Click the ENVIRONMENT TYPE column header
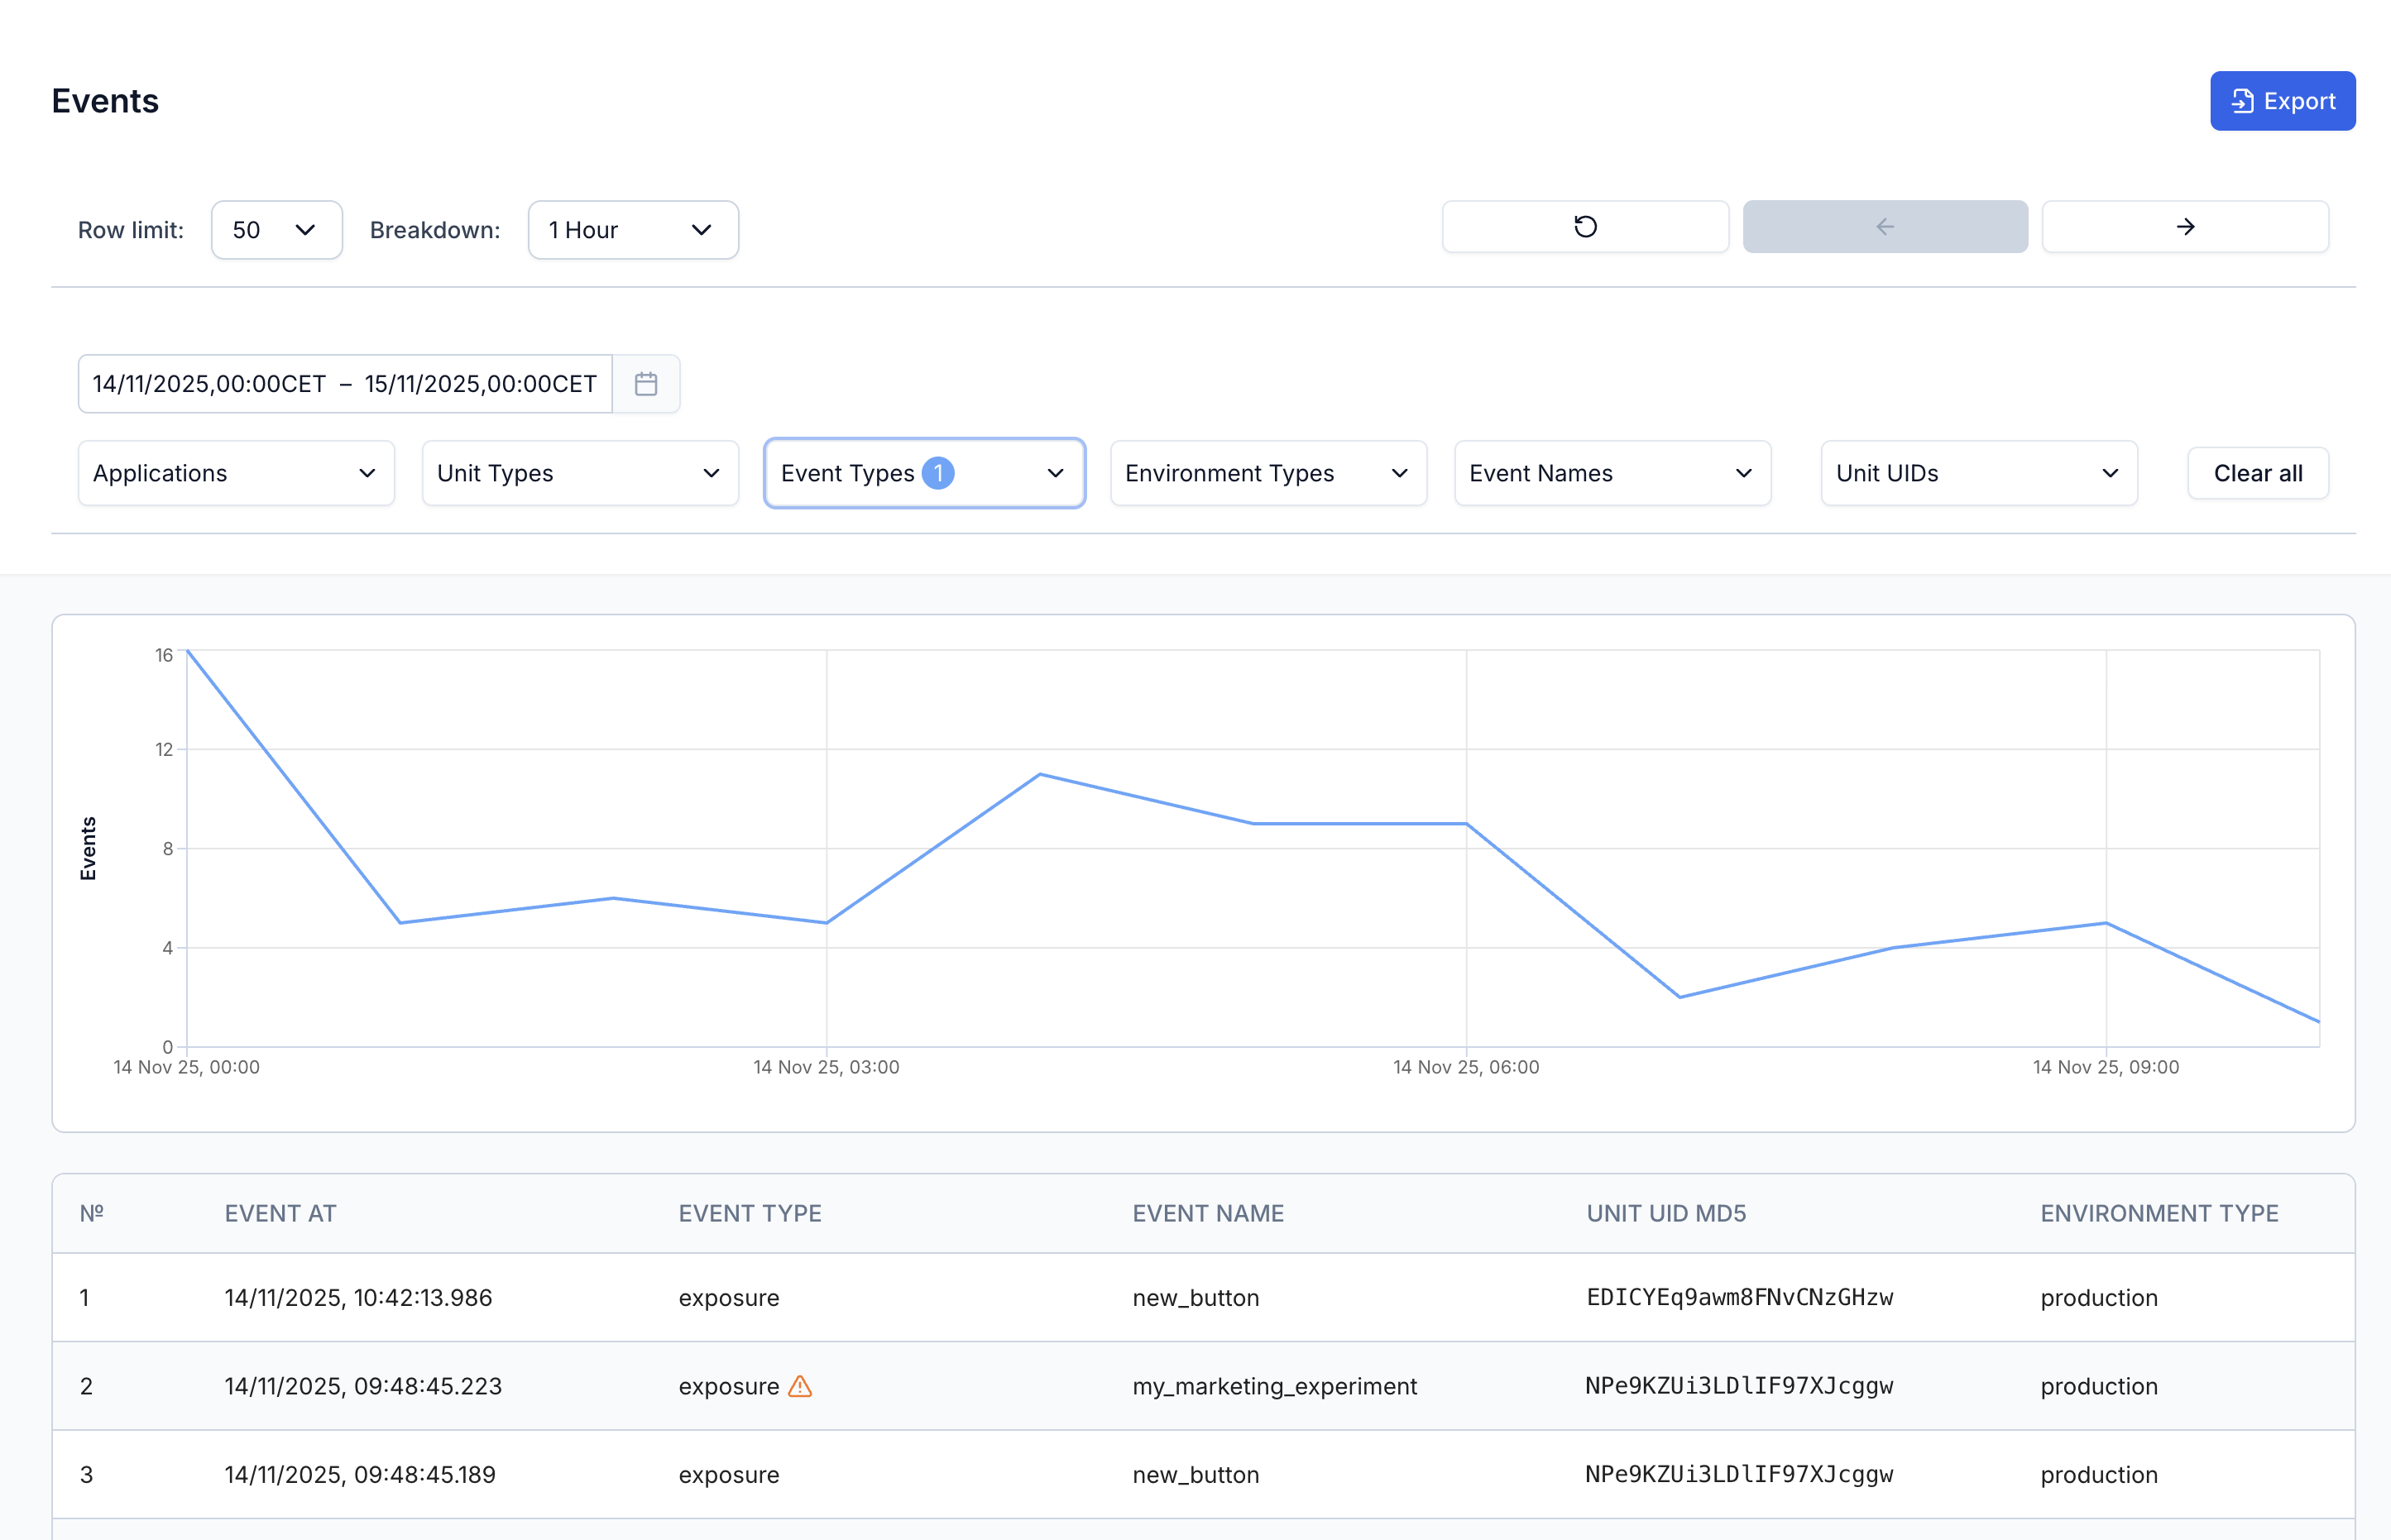 click(2159, 1213)
